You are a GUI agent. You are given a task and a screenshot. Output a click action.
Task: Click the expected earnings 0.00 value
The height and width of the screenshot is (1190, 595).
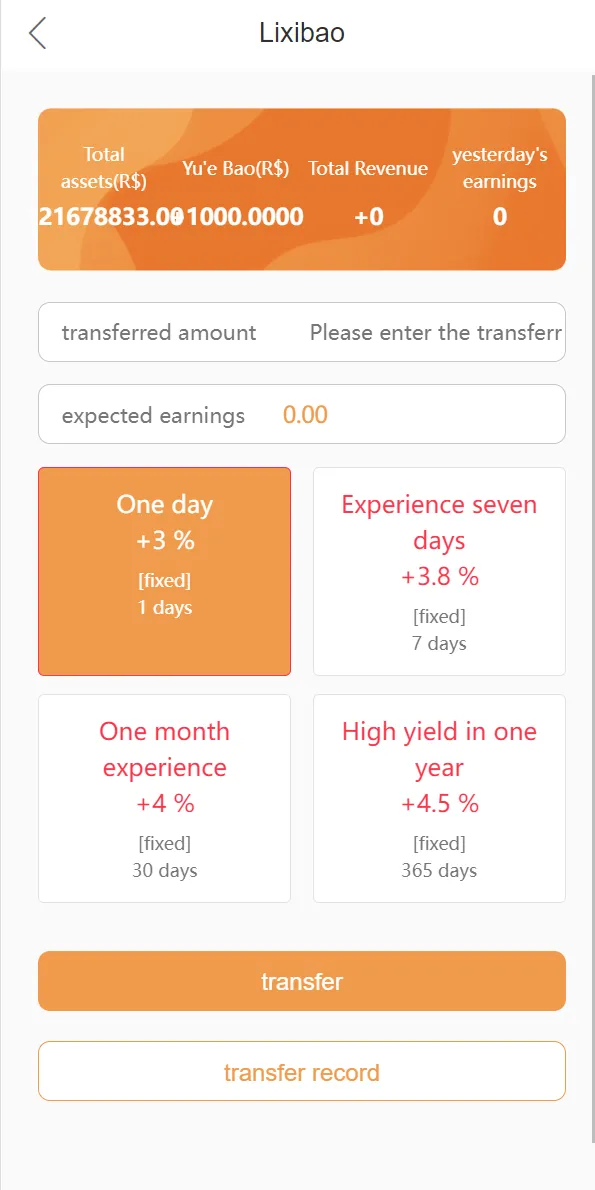coord(305,415)
